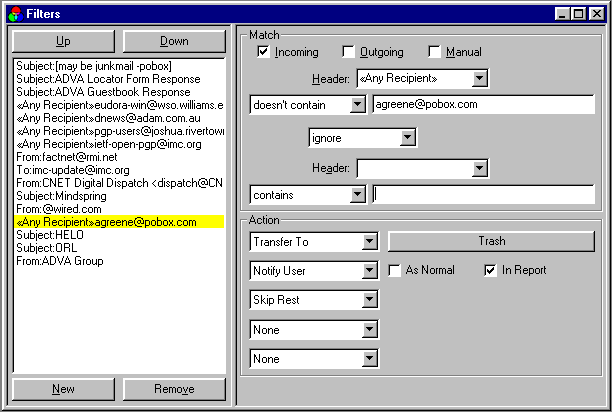Toggle the Manual match checkbox
Image resolution: width=612 pixels, height=412 pixels.
pyautogui.click(x=435, y=52)
